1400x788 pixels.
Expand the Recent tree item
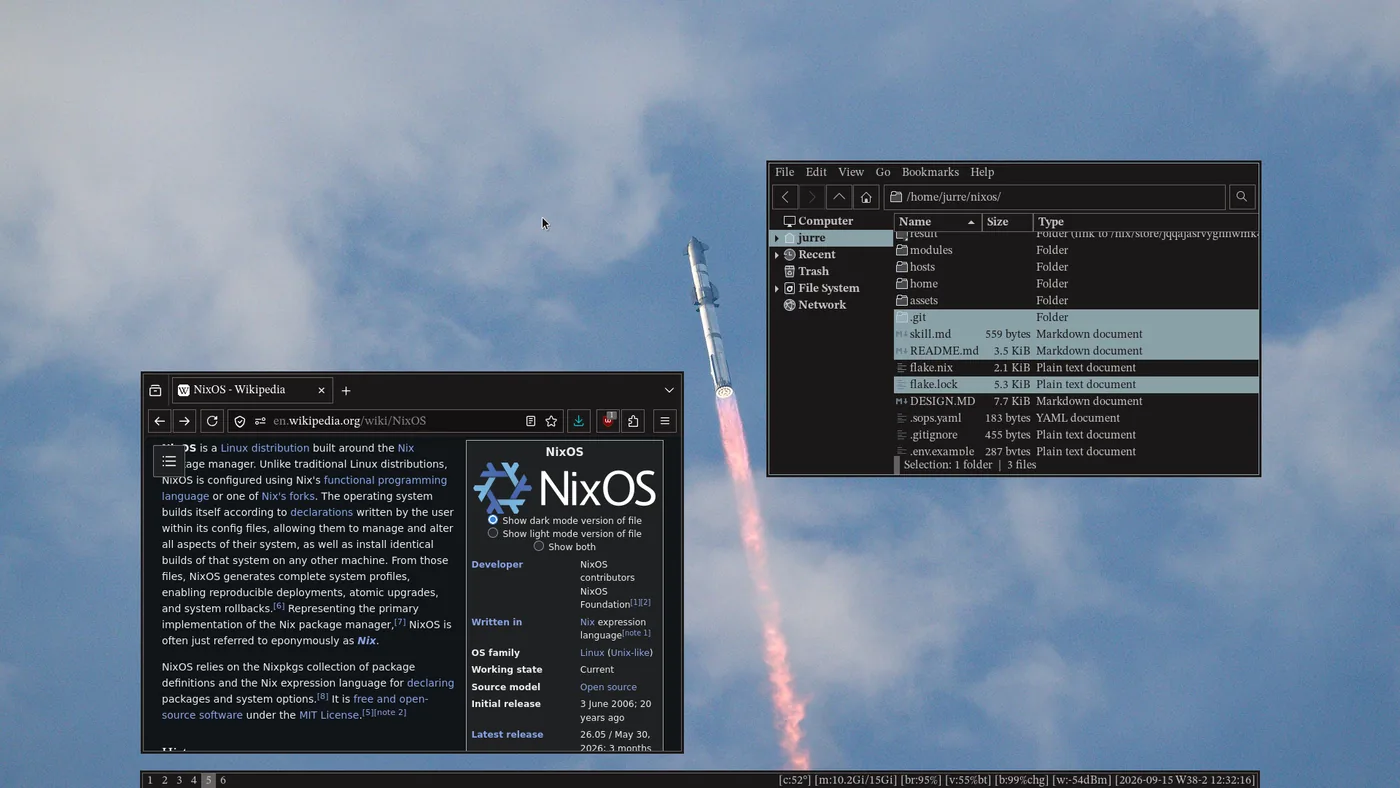click(x=777, y=255)
